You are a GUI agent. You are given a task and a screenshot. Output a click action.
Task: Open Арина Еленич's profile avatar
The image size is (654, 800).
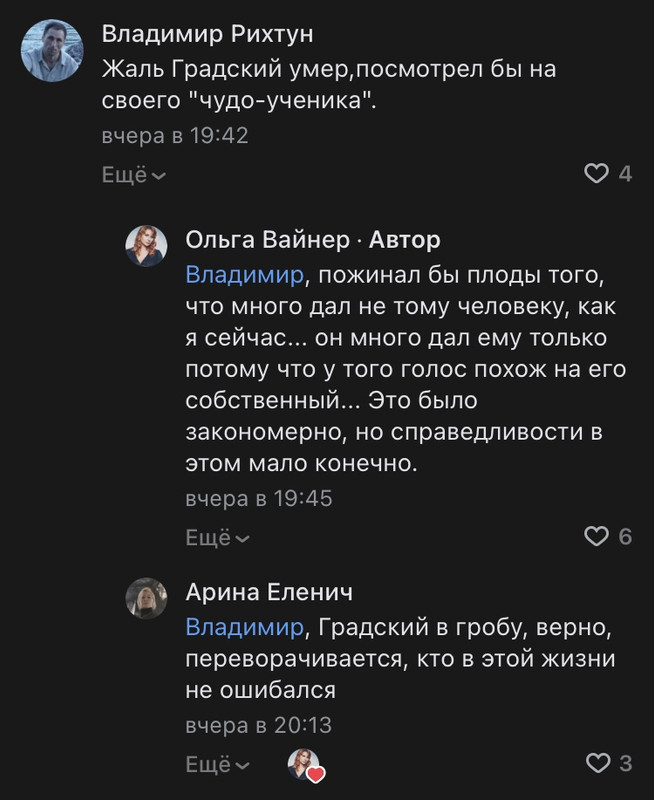pyautogui.click(x=146, y=598)
